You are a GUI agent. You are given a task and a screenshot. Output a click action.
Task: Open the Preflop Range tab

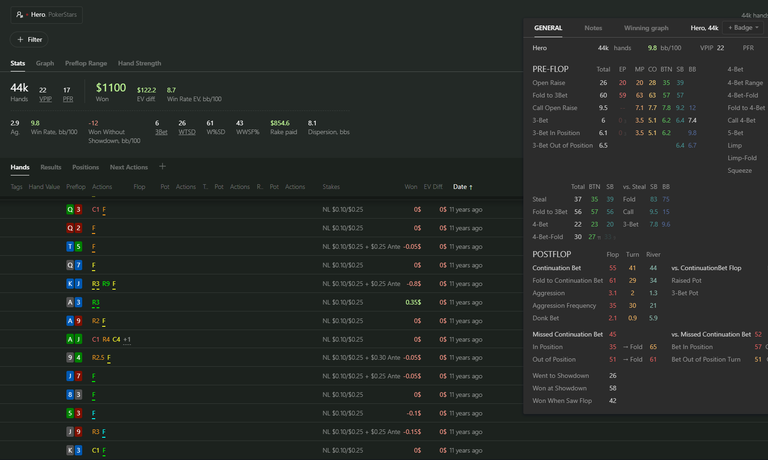tap(86, 63)
